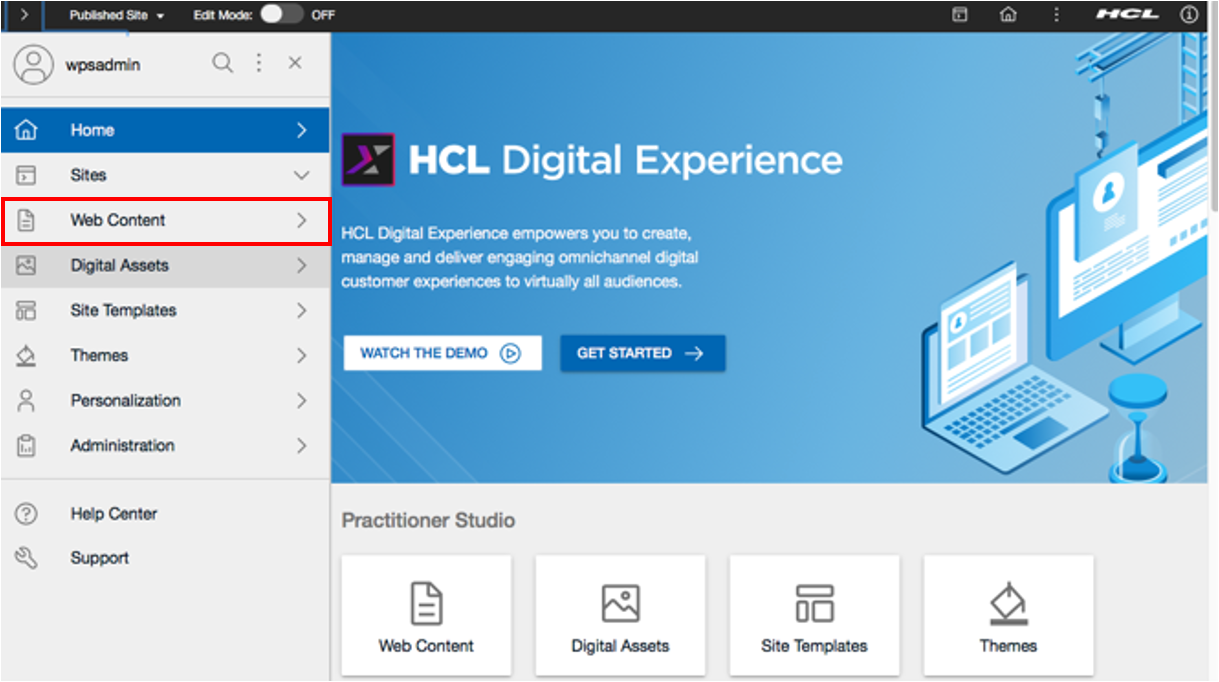
Task: Click the Personalization person icon in sidebar
Action: coord(27,401)
